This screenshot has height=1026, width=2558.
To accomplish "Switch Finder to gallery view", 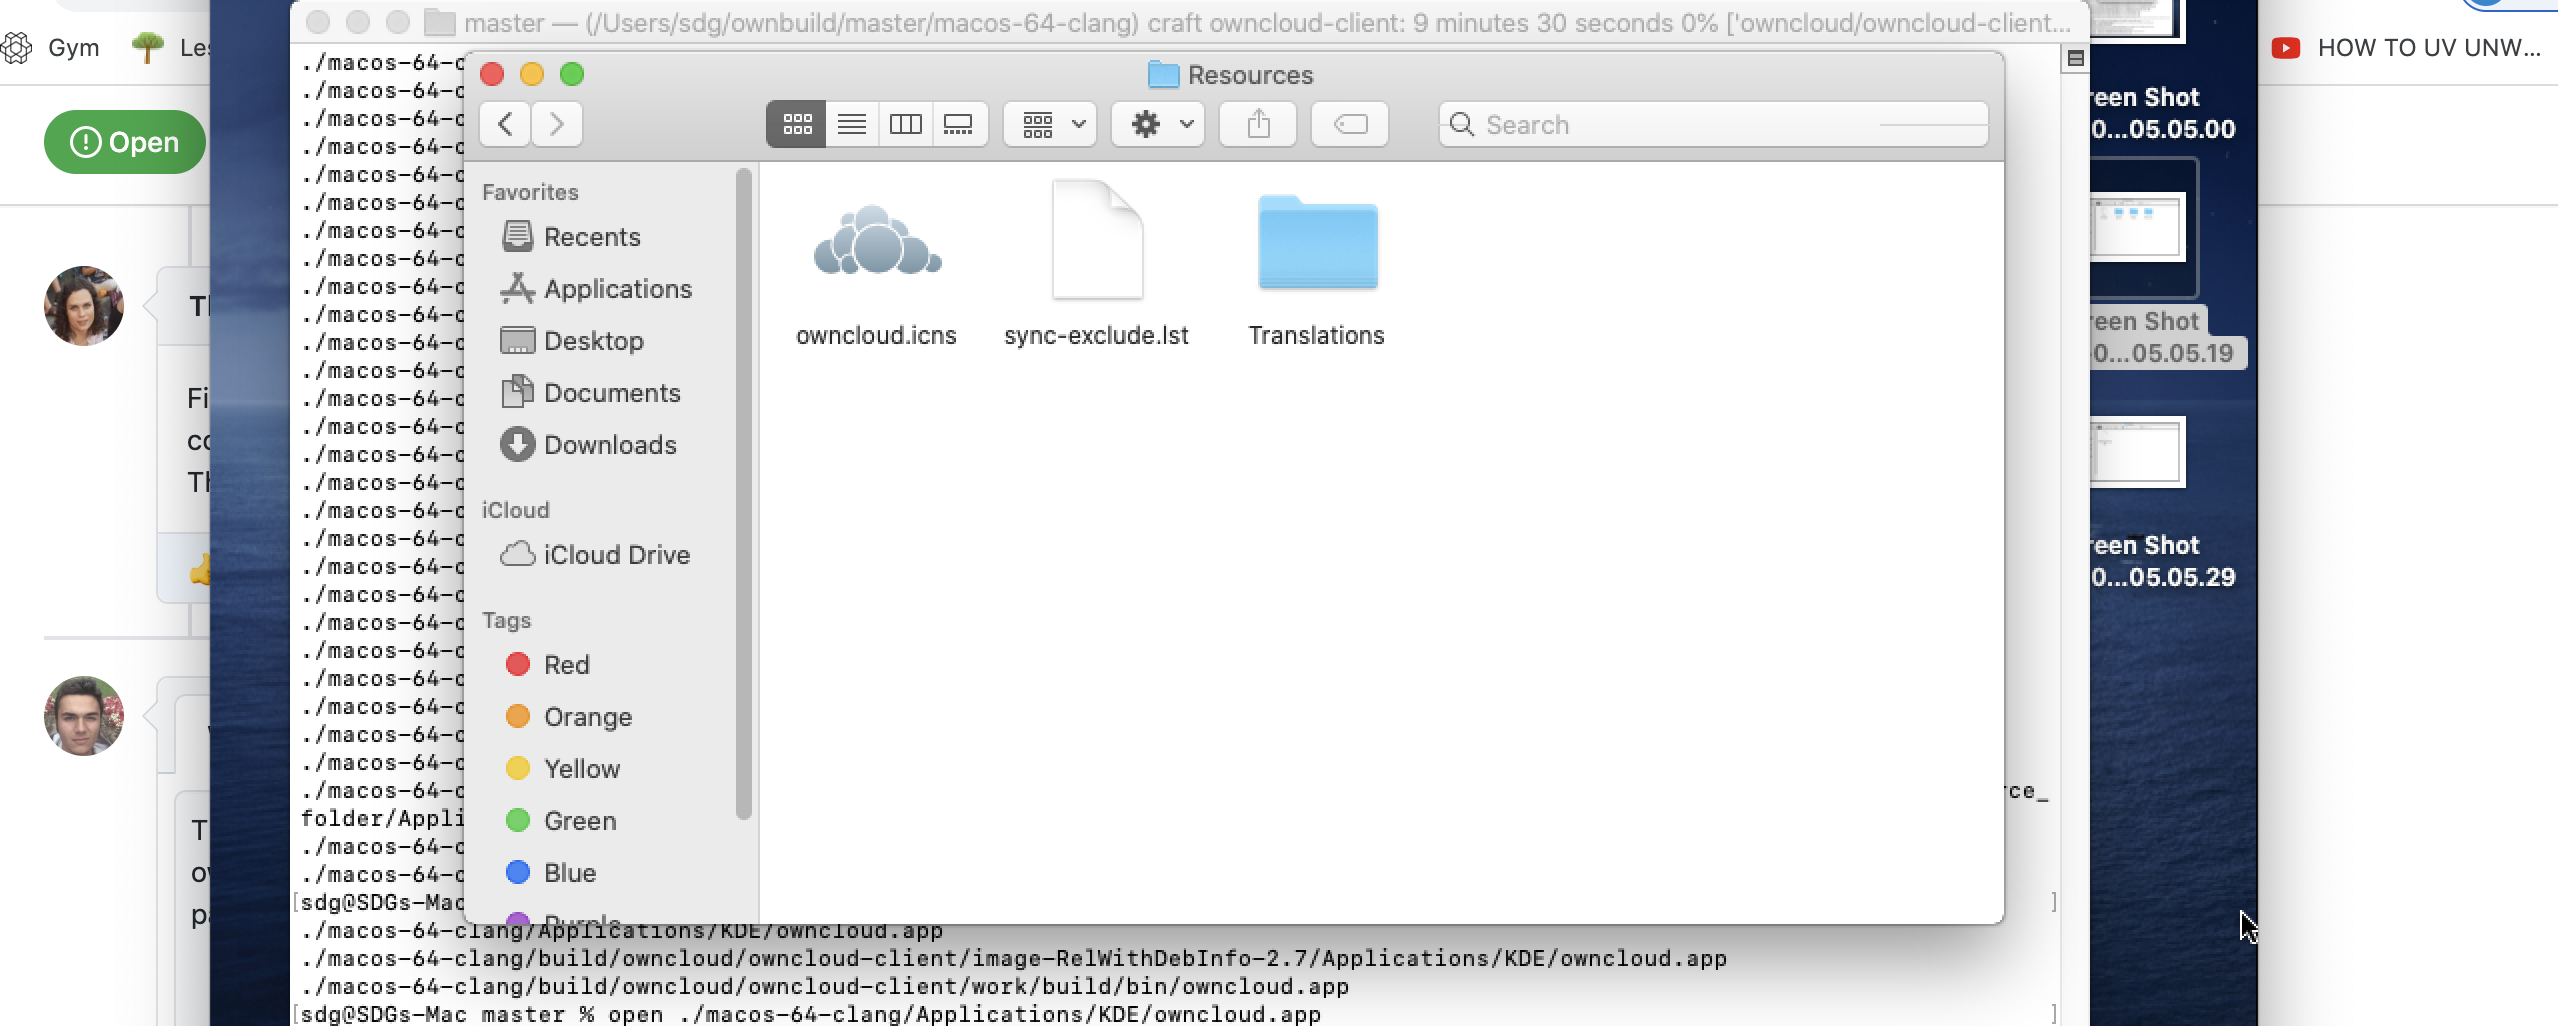I will 959,124.
